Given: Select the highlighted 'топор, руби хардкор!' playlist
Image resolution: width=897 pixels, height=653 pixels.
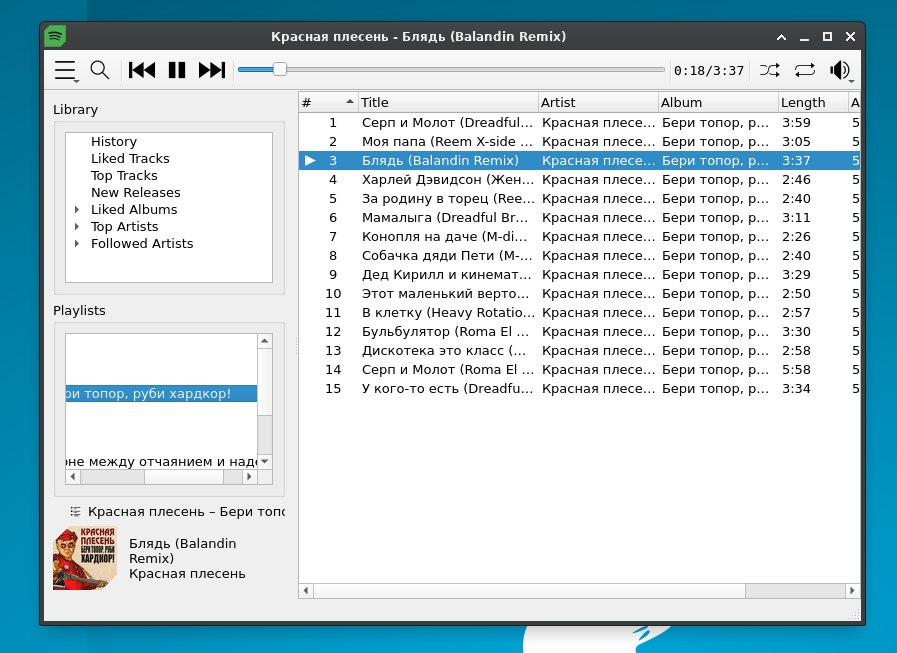Looking at the screenshot, I should [x=161, y=394].
